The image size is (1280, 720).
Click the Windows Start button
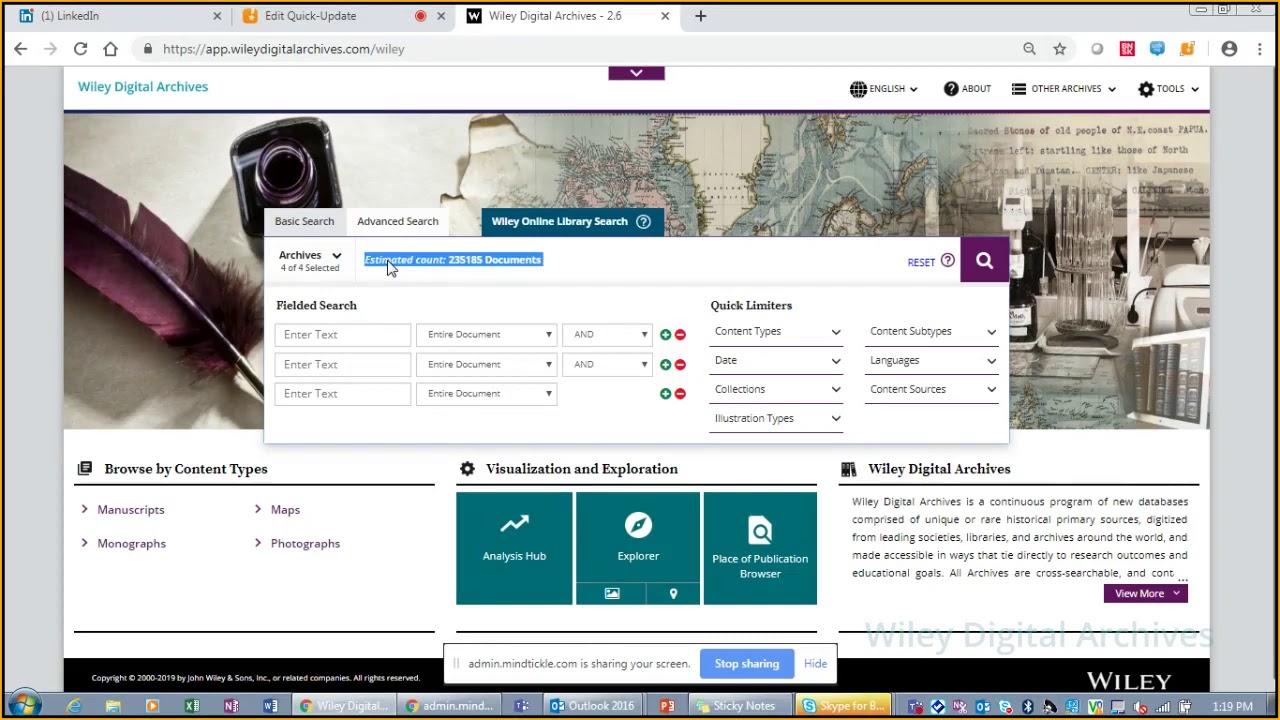click(24, 705)
